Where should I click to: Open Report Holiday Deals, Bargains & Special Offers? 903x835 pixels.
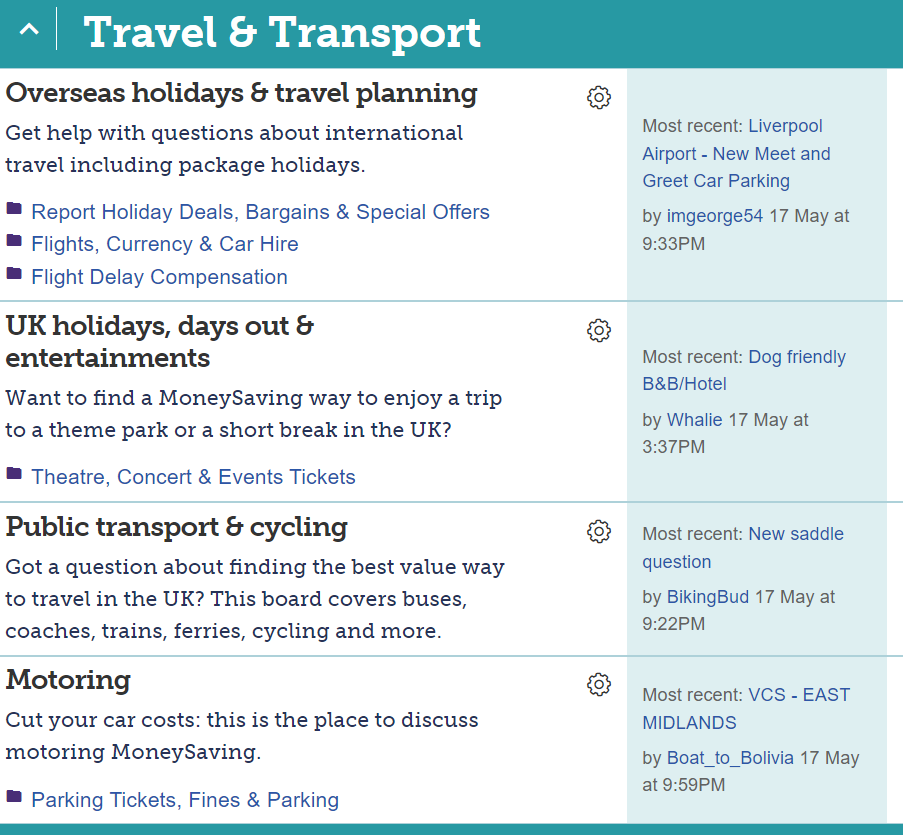260,212
